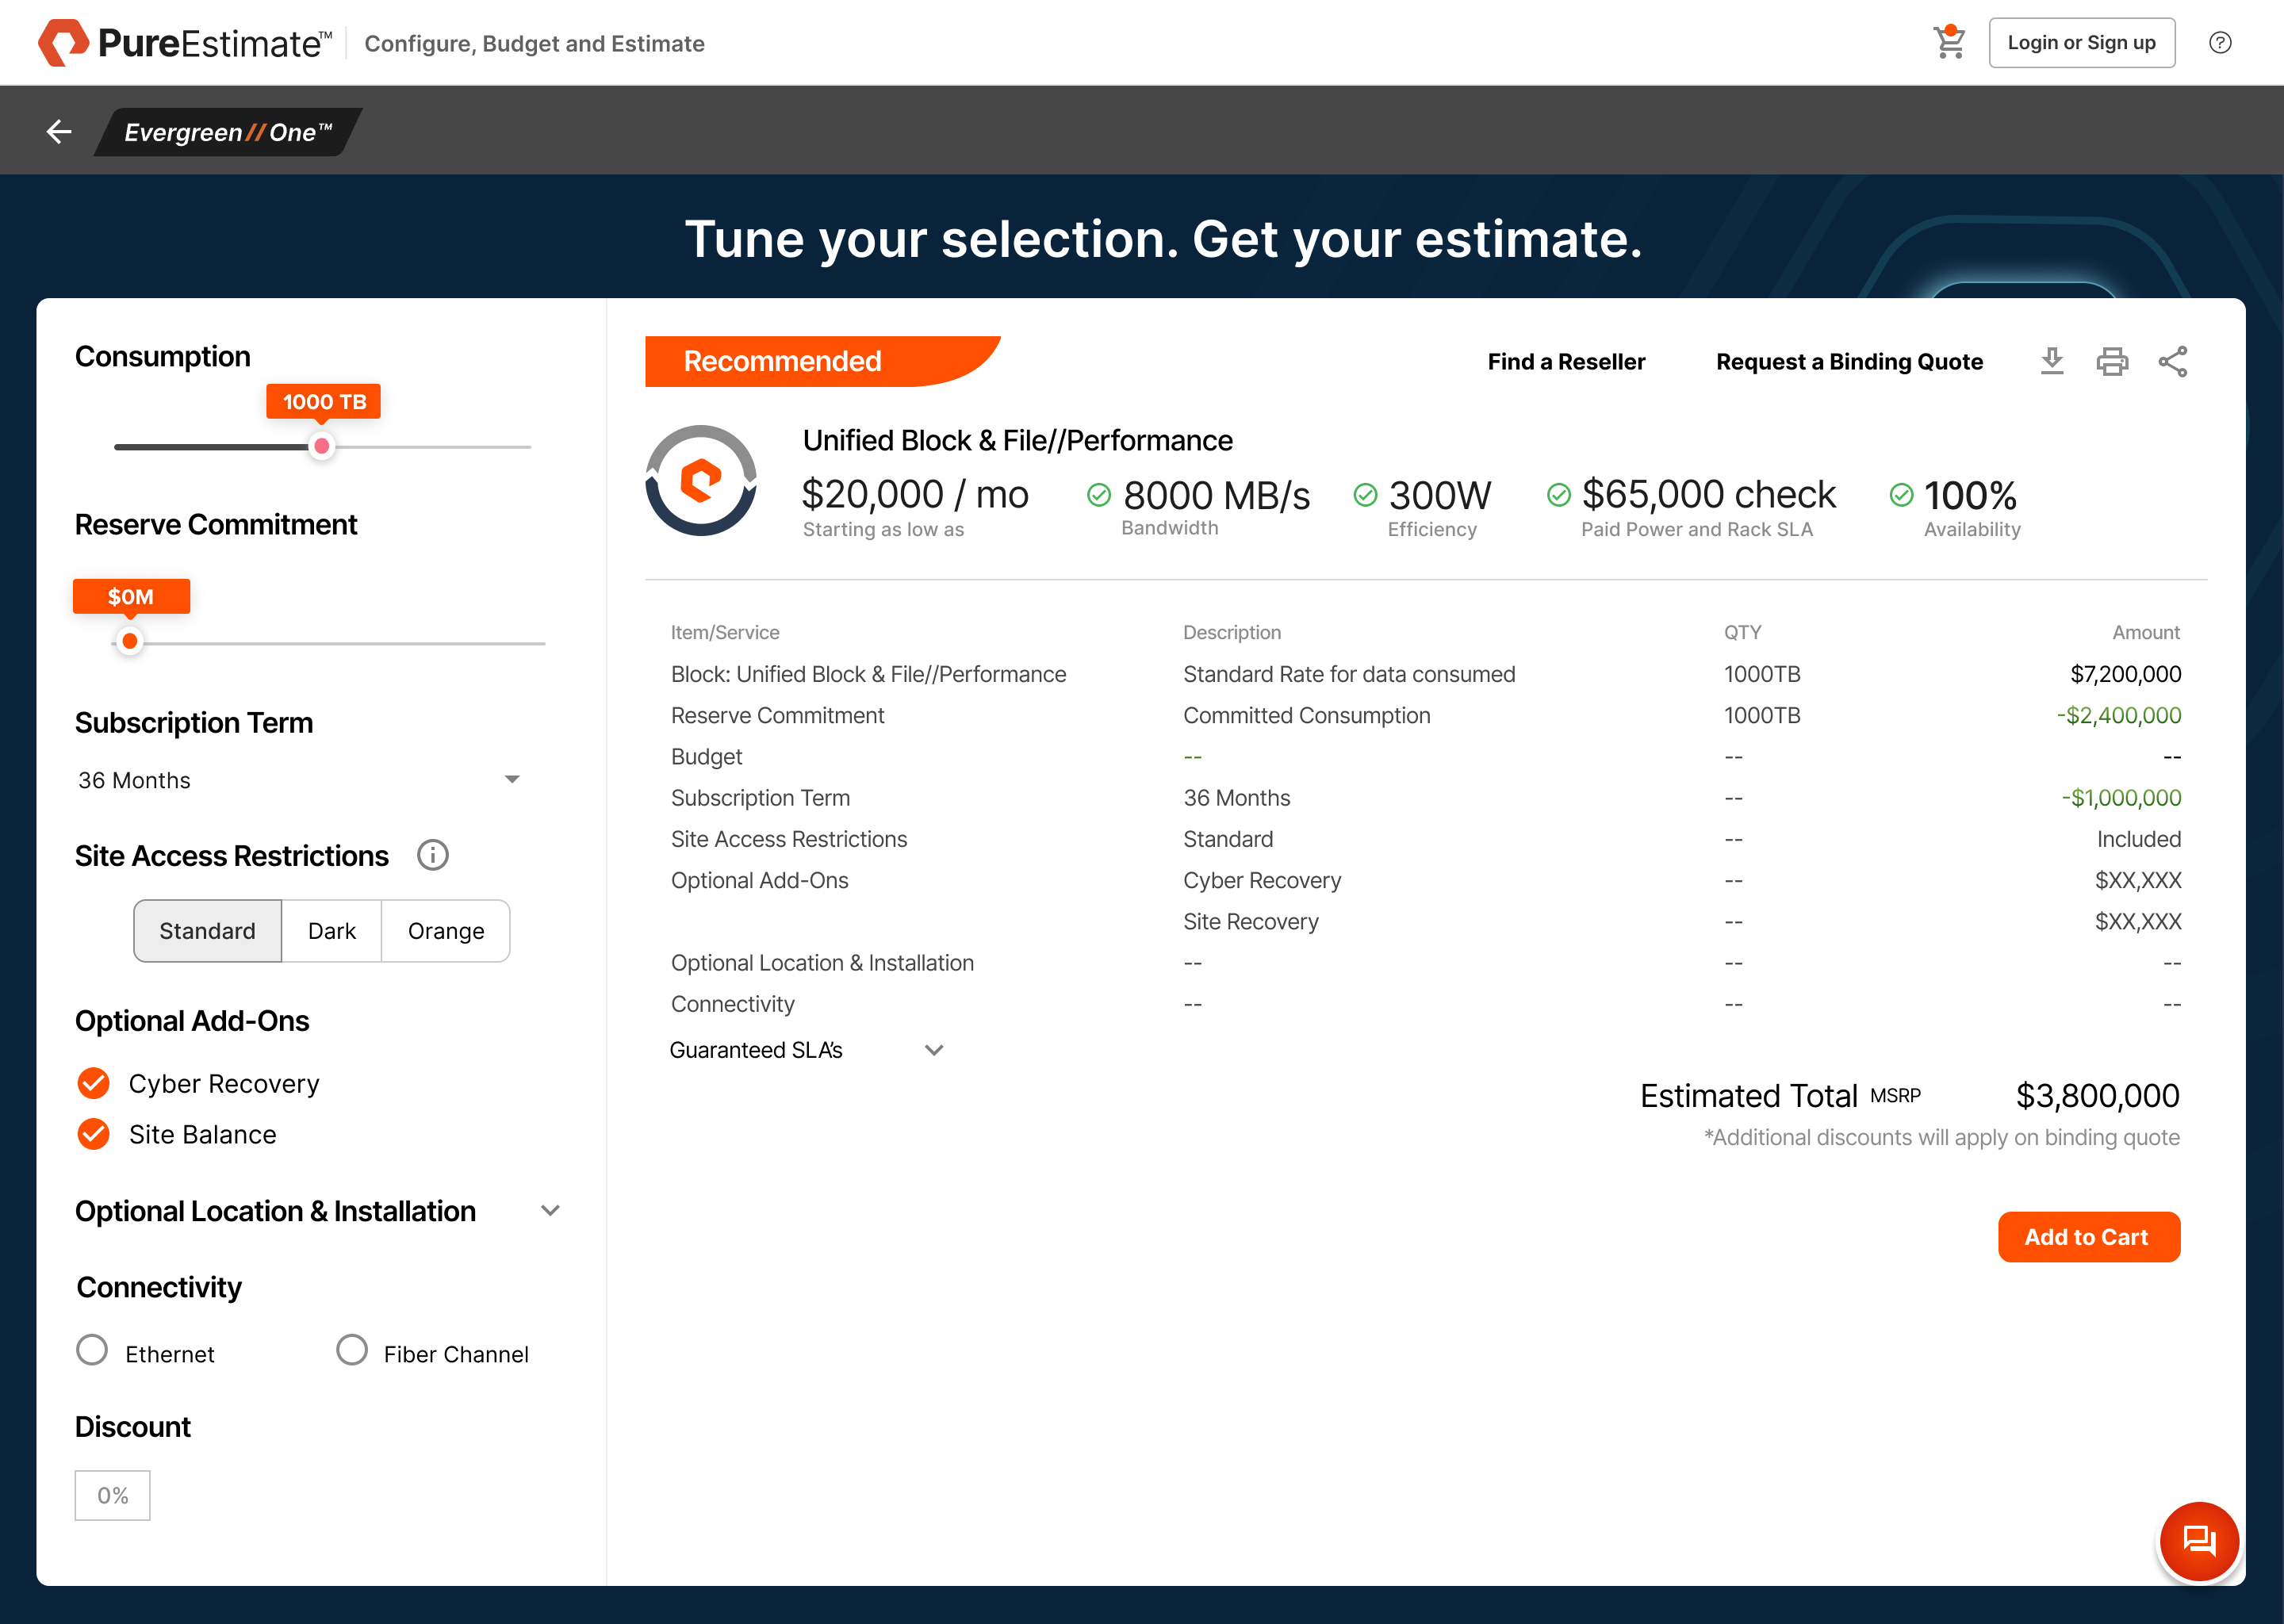Image resolution: width=2284 pixels, height=1624 pixels.
Task: Select the Dark site access option
Action: point(331,931)
